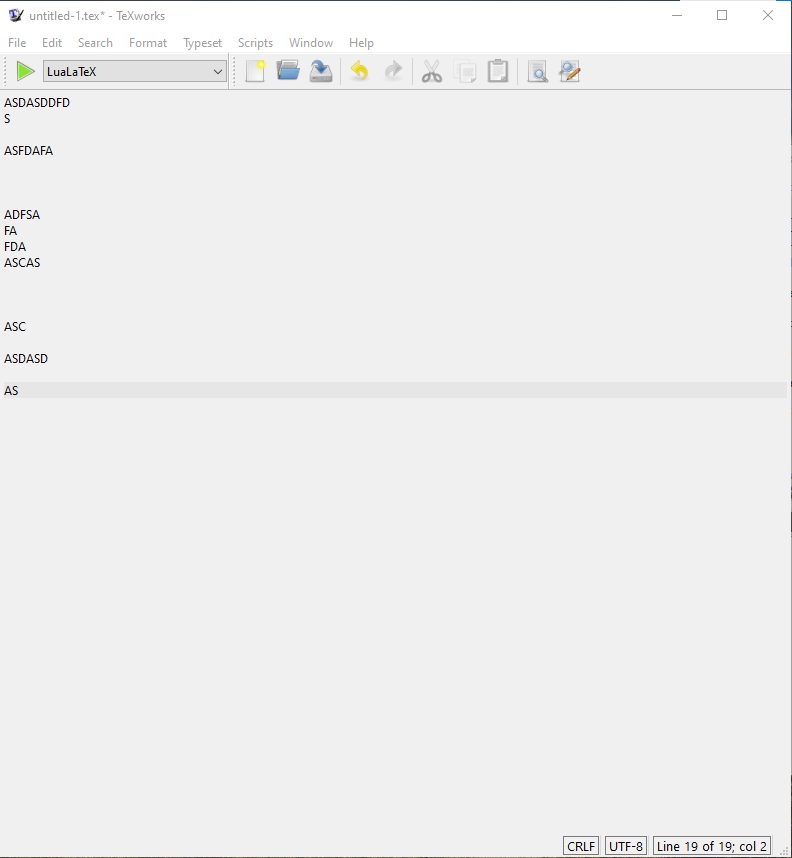This screenshot has height=858, width=792.
Task: Open the Scripts menu
Action: [255, 43]
